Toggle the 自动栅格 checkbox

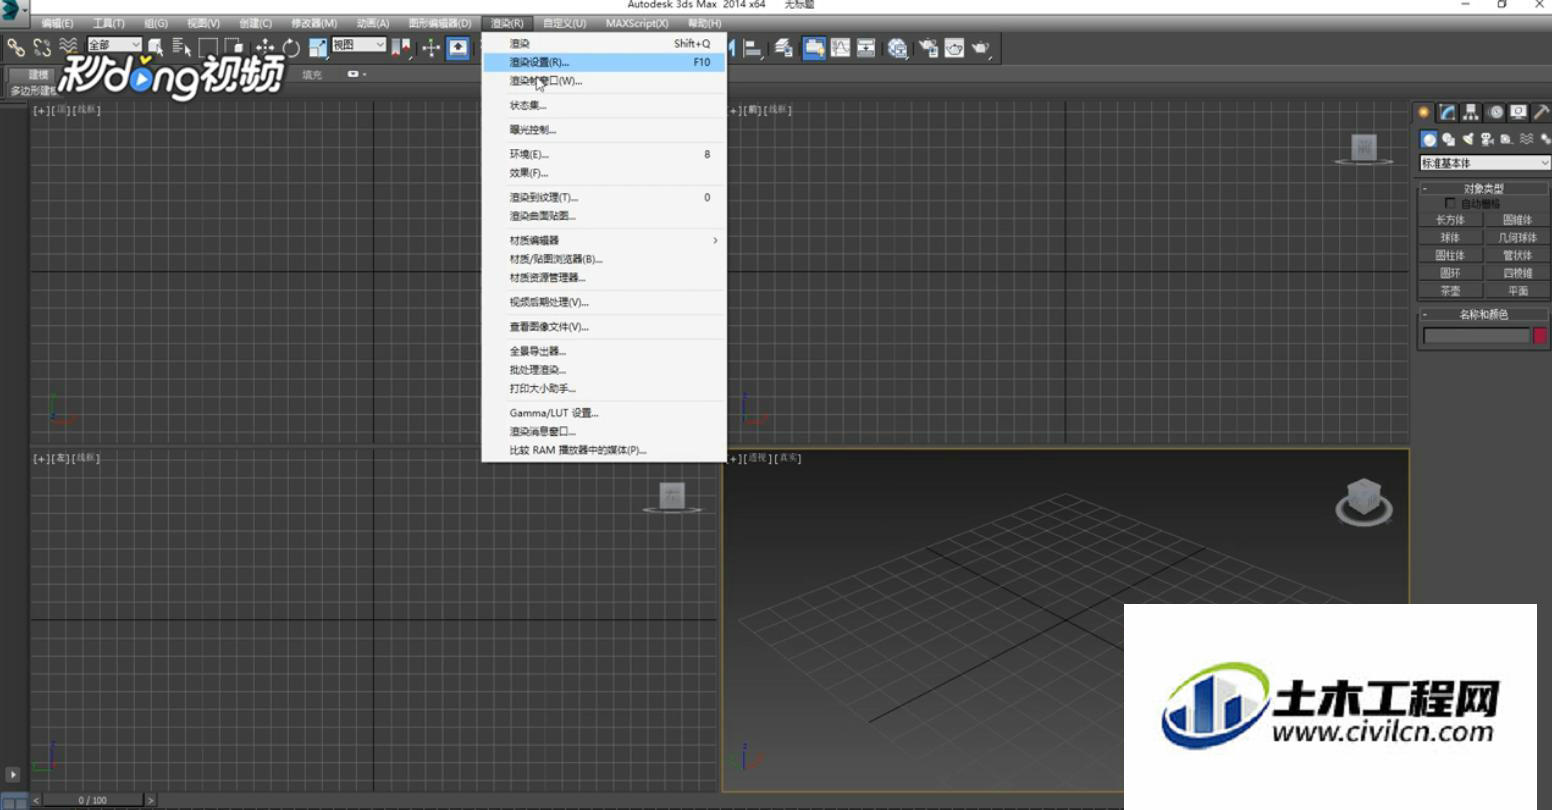pyautogui.click(x=1450, y=203)
